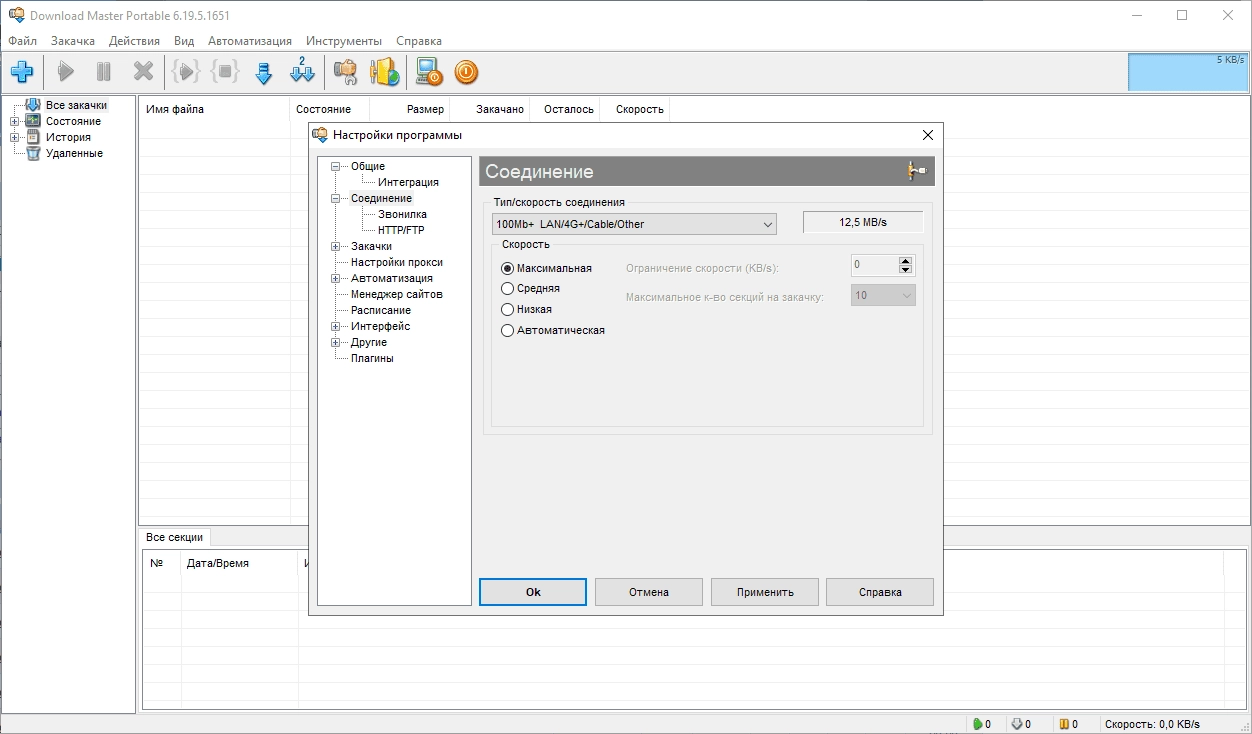Select Настройки прокси in settings tree
The height and width of the screenshot is (734, 1252).
397,262
